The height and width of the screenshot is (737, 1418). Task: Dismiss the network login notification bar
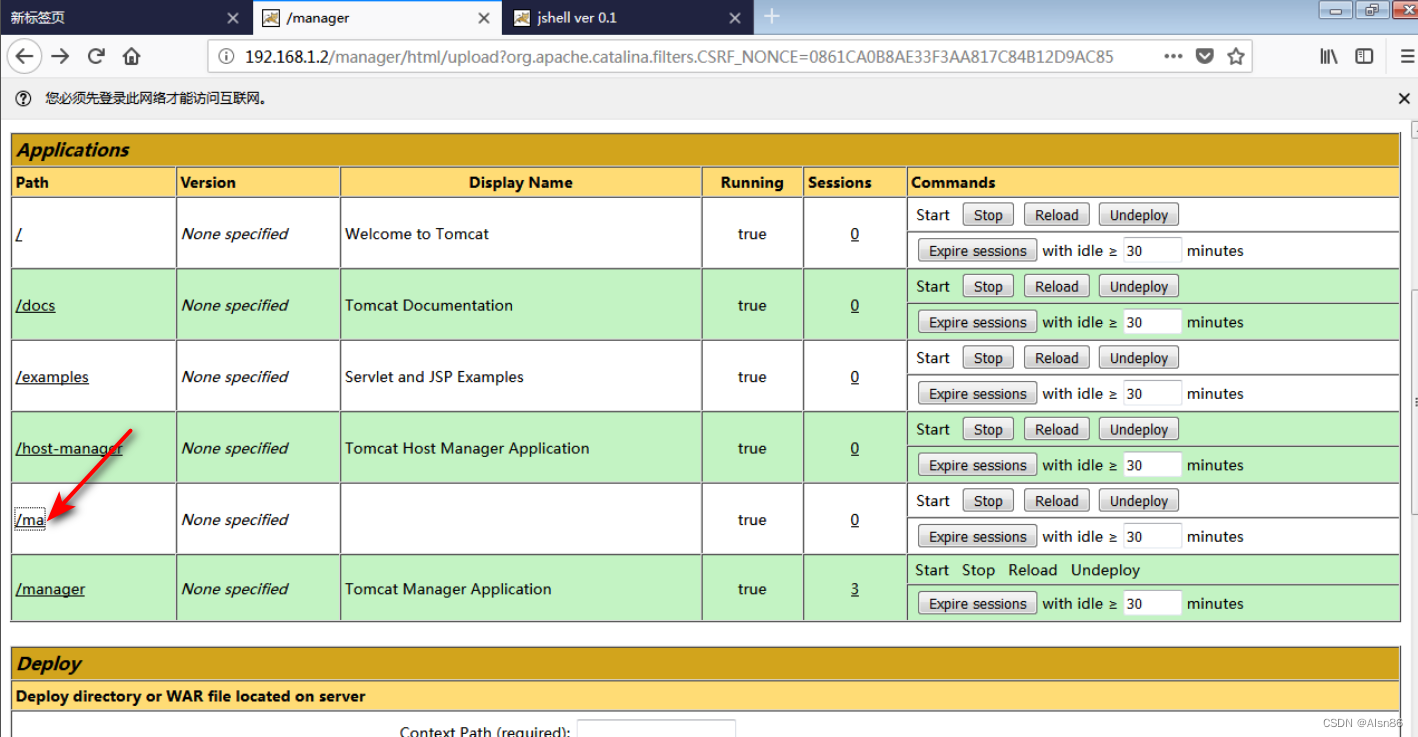point(1404,98)
